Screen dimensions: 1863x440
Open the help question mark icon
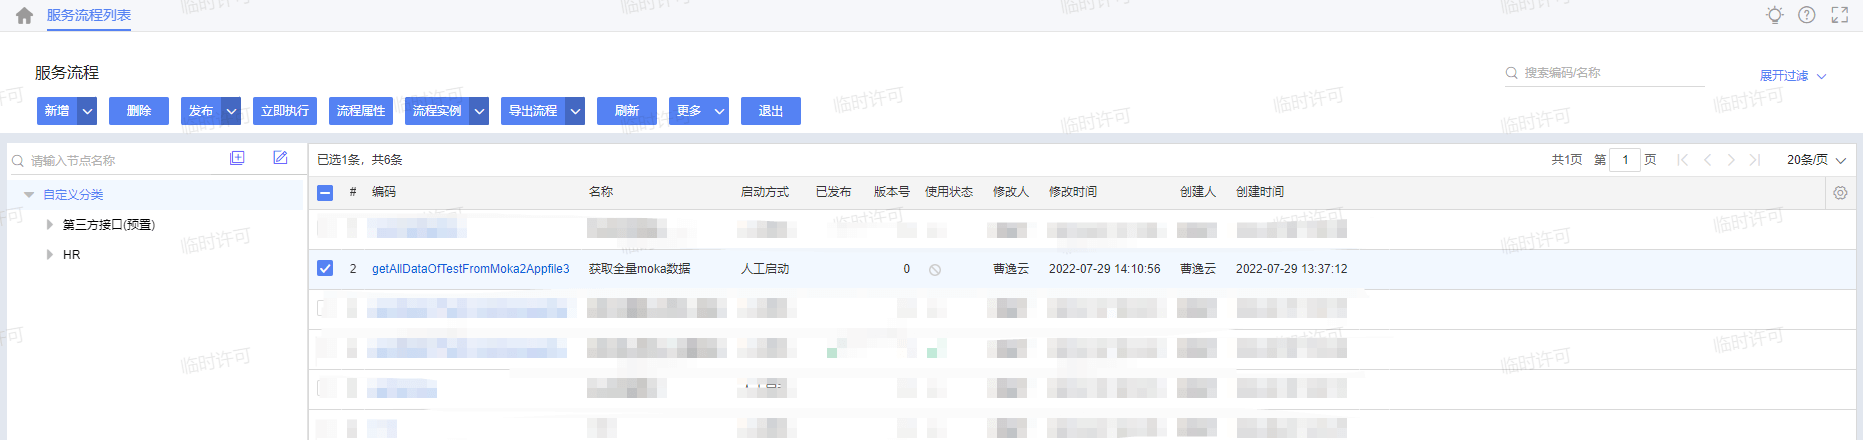click(1807, 15)
